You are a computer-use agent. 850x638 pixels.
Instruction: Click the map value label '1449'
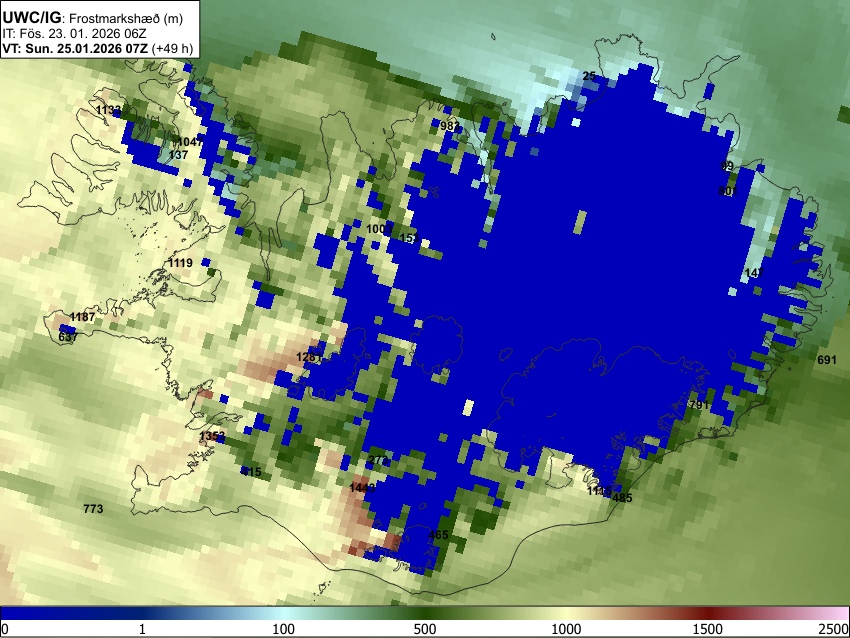(362, 488)
